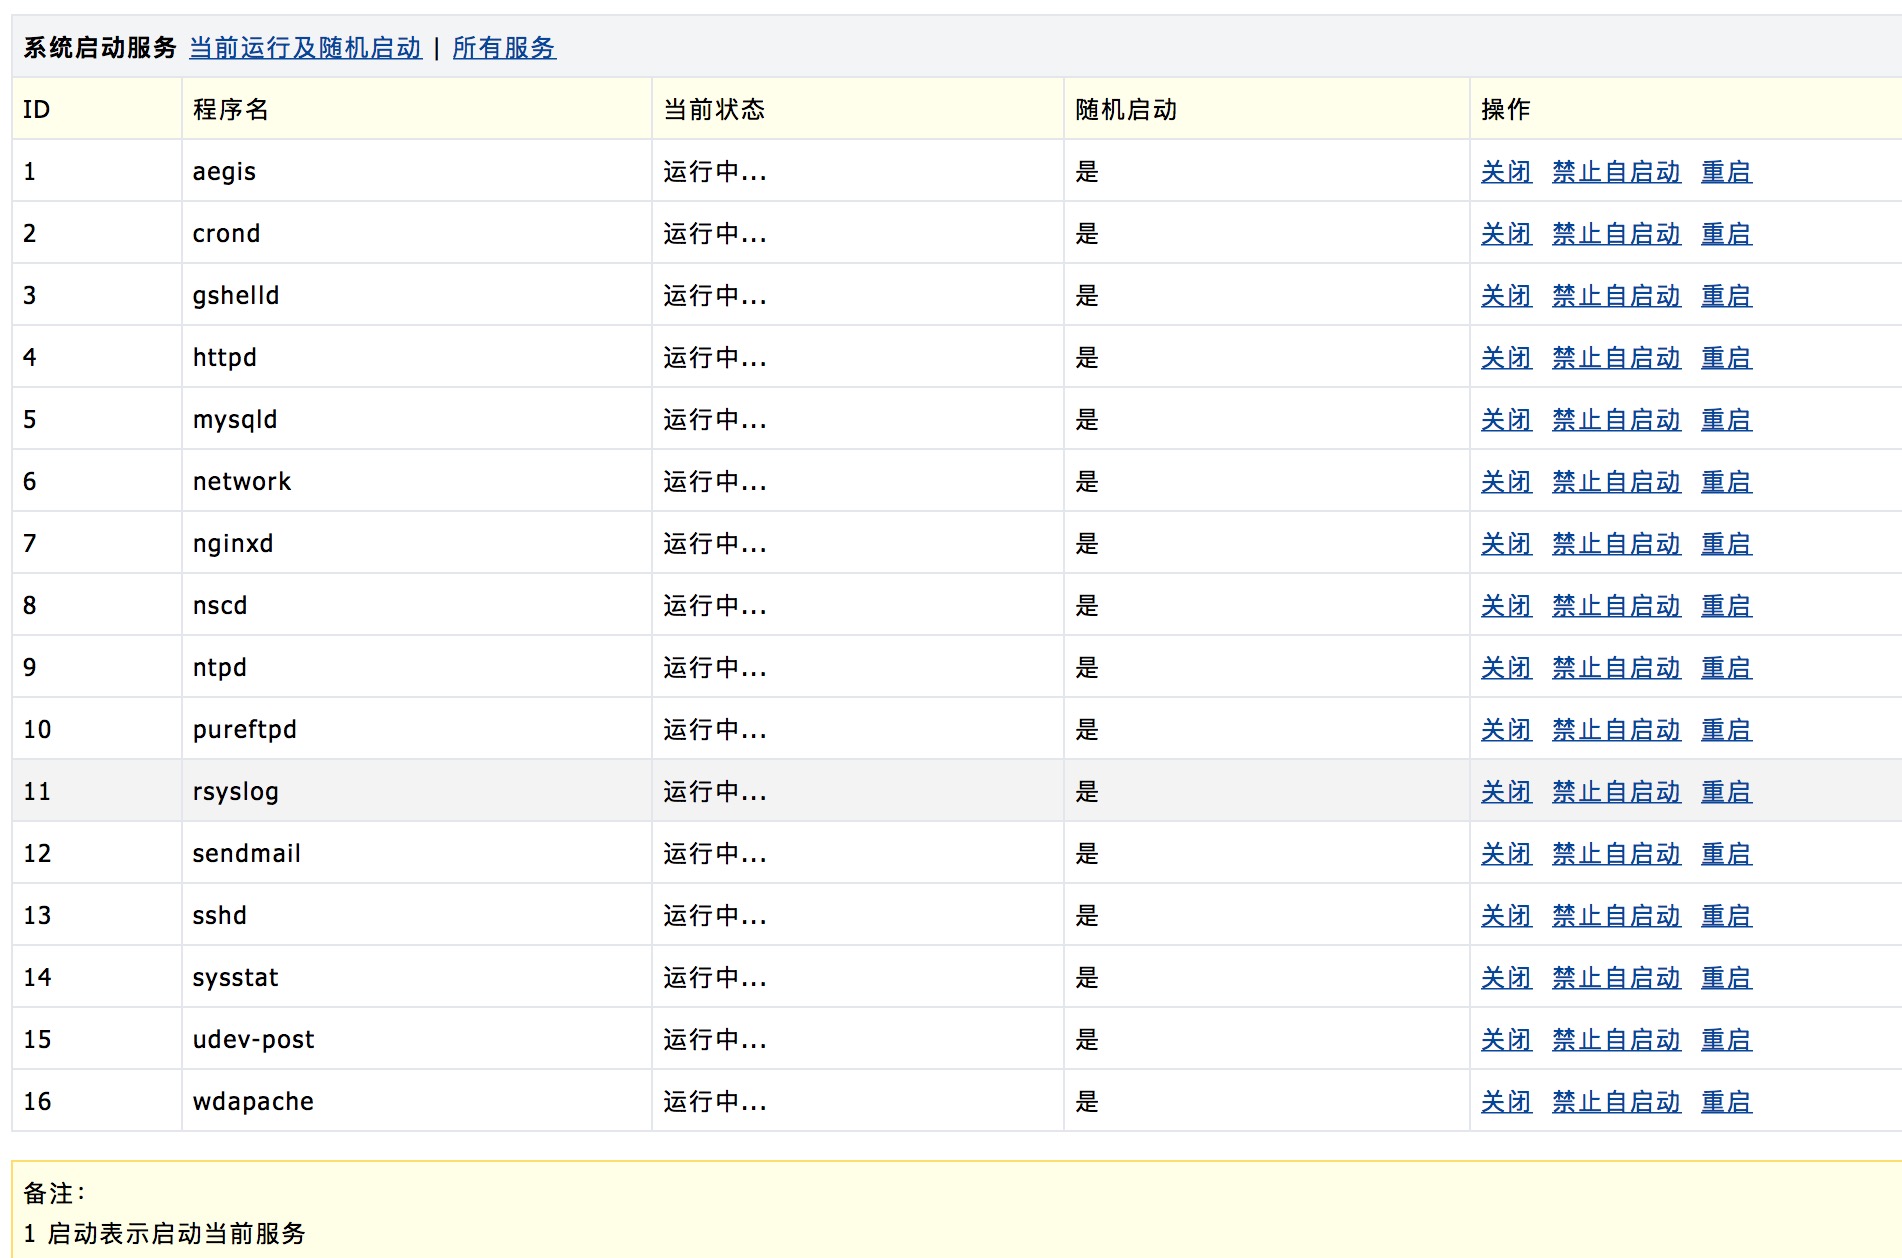This screenshot has width=1902, height=1258.
Task: Click 禁止自启动 in network row
Action: point(1616,482)
